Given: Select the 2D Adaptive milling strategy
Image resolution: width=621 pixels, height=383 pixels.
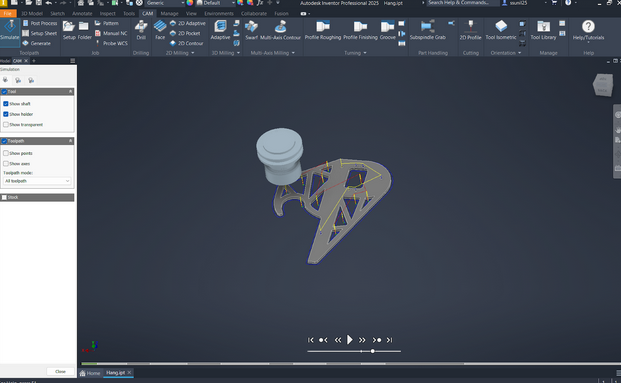Looking at the screenshot, I should pyautogui.click(x=187, y=23).
